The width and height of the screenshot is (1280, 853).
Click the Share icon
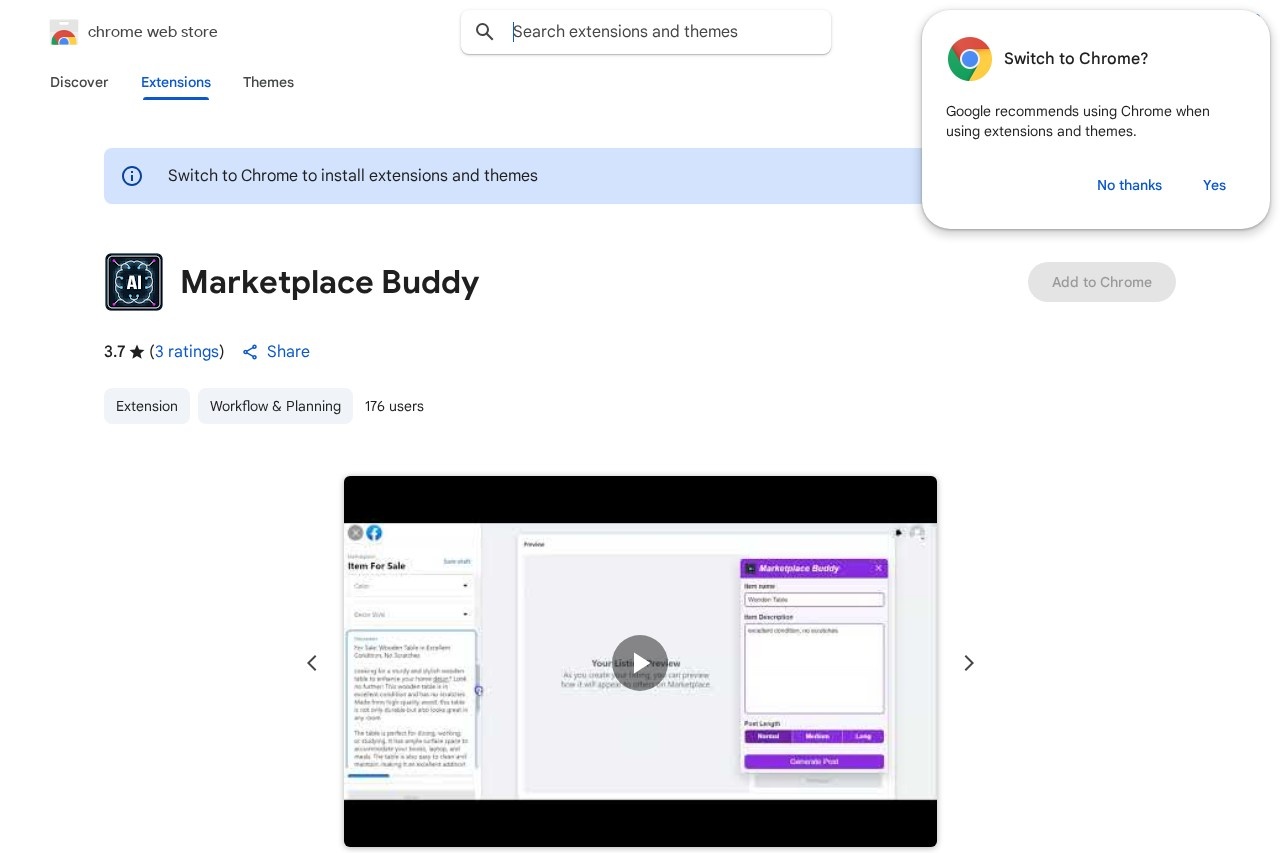[250, 352]
